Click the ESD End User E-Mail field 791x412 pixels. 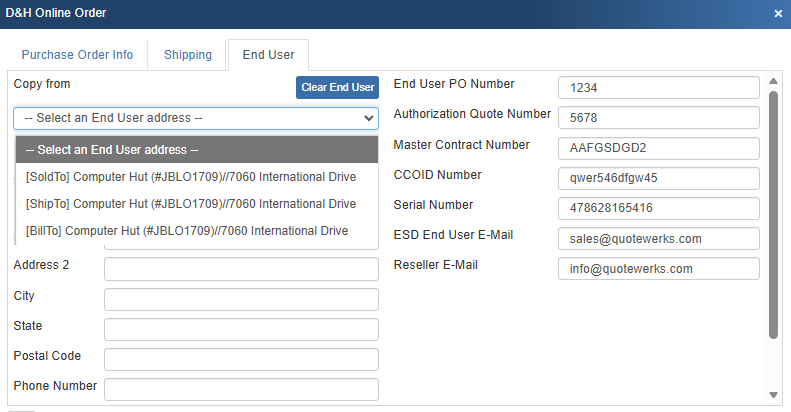pos(658,239)
